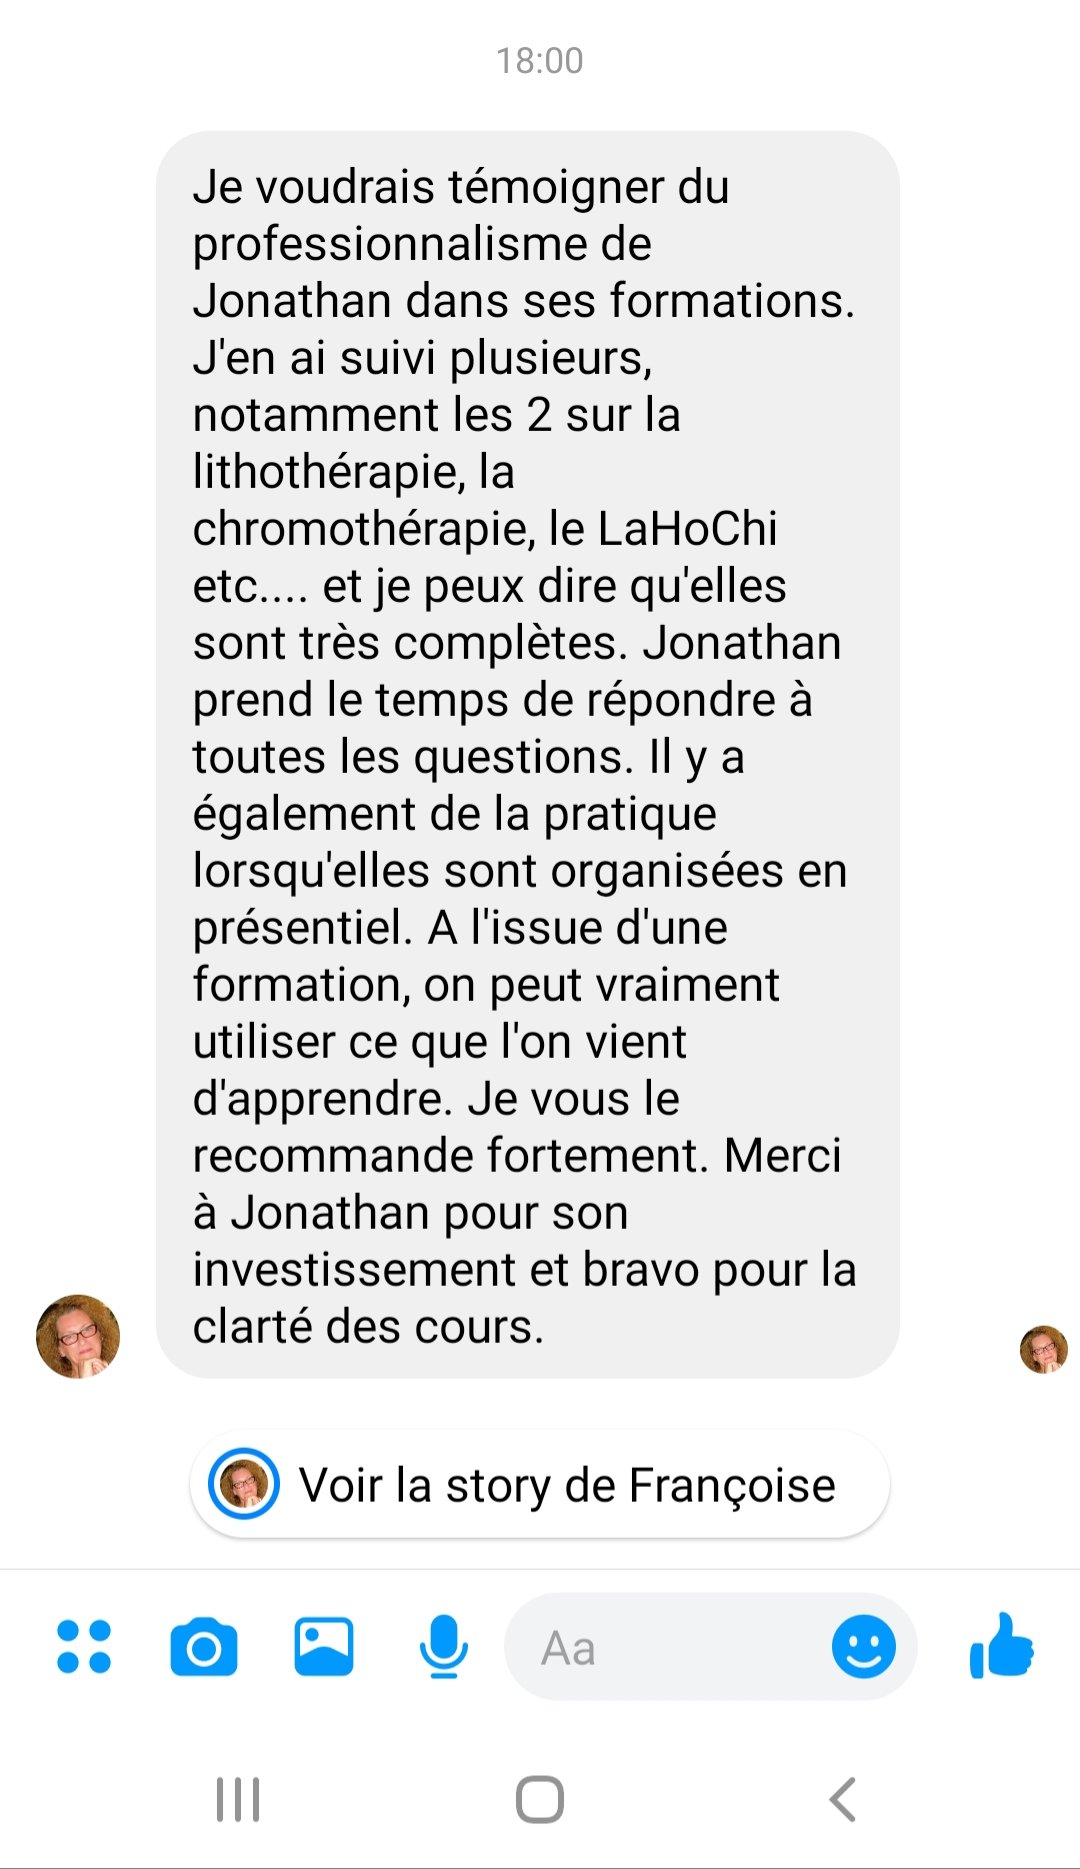
Task: Tap message's last line 'clarté des cours.'
Action: (368, 1327)
